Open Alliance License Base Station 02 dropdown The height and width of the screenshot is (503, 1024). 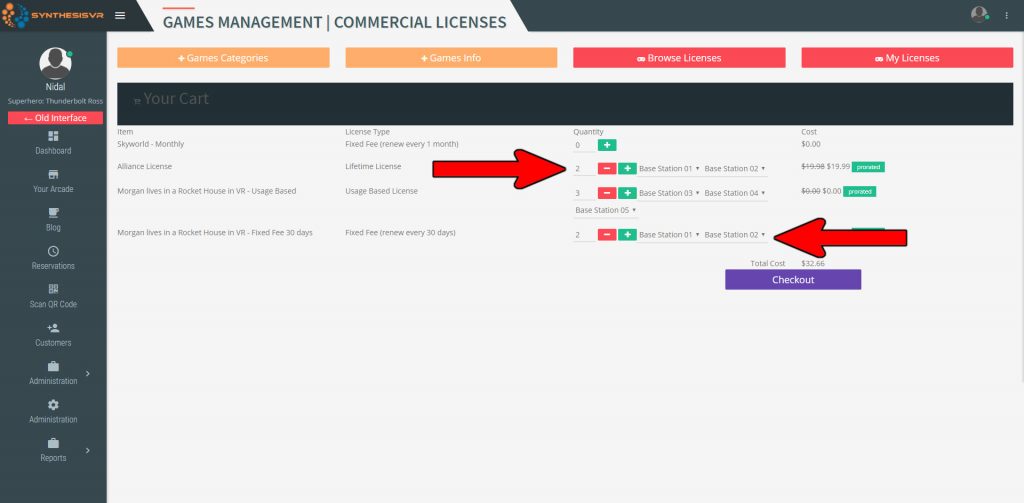[735, 169]
